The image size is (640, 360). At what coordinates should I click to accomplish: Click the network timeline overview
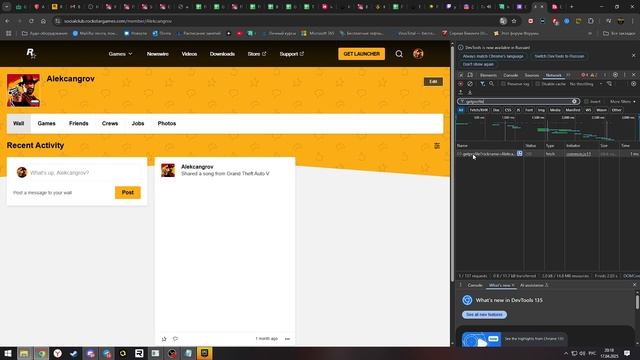click(548, 128)
